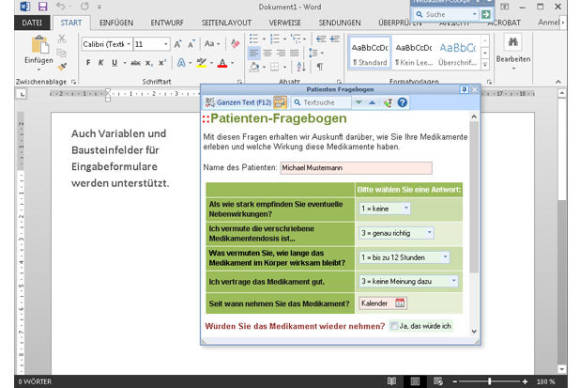This screenshot has width=580, height=388.
Task: Switch to the VERWEISE tab
Action: 284,23
